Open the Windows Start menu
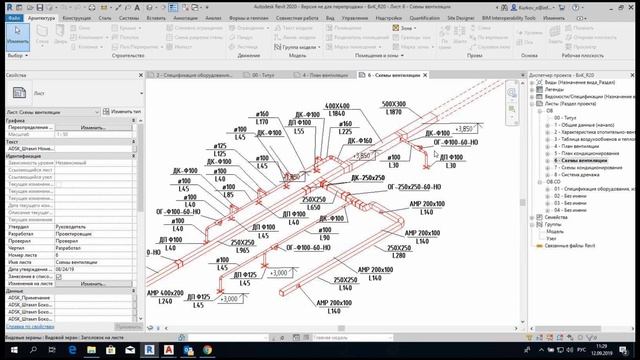Image resolution: width=640 pixels, height=360 pixels. [14, 350]
